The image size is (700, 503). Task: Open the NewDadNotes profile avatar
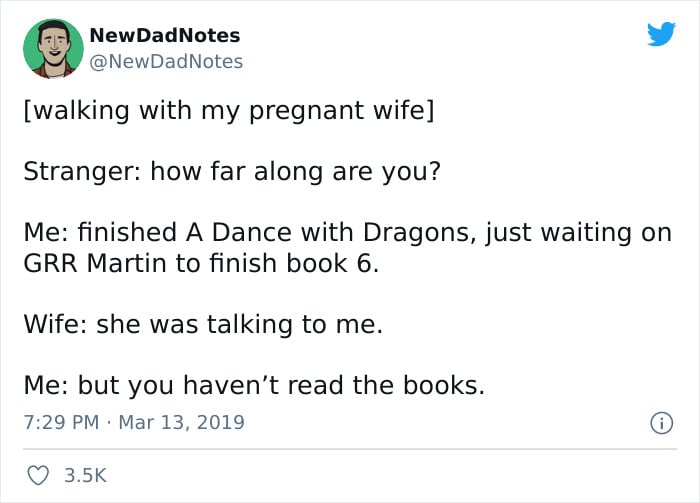pos(54,49)
